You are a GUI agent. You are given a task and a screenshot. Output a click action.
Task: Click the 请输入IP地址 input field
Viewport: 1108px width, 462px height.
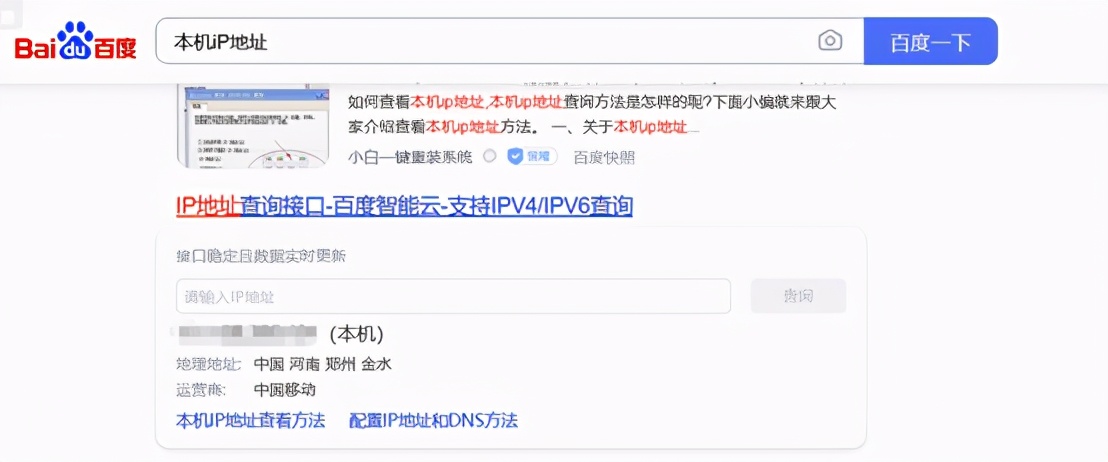pos(453,296)
